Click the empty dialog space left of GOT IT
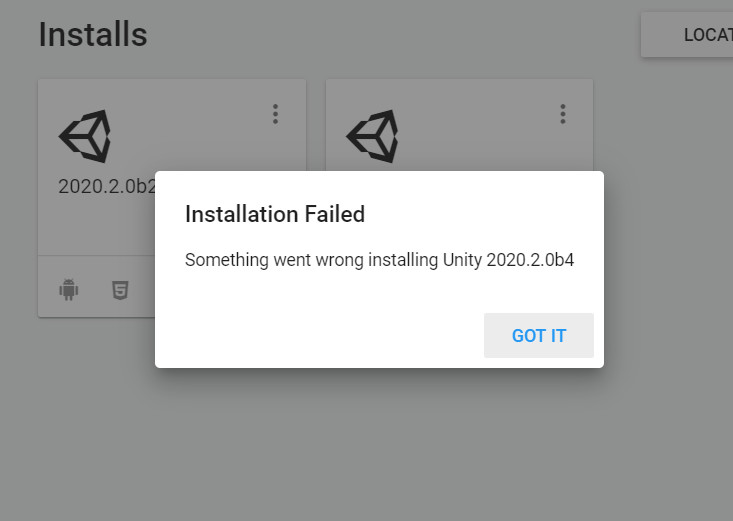Image resolution: width=733 pixels, height=521 pixels. coord(318,335)
